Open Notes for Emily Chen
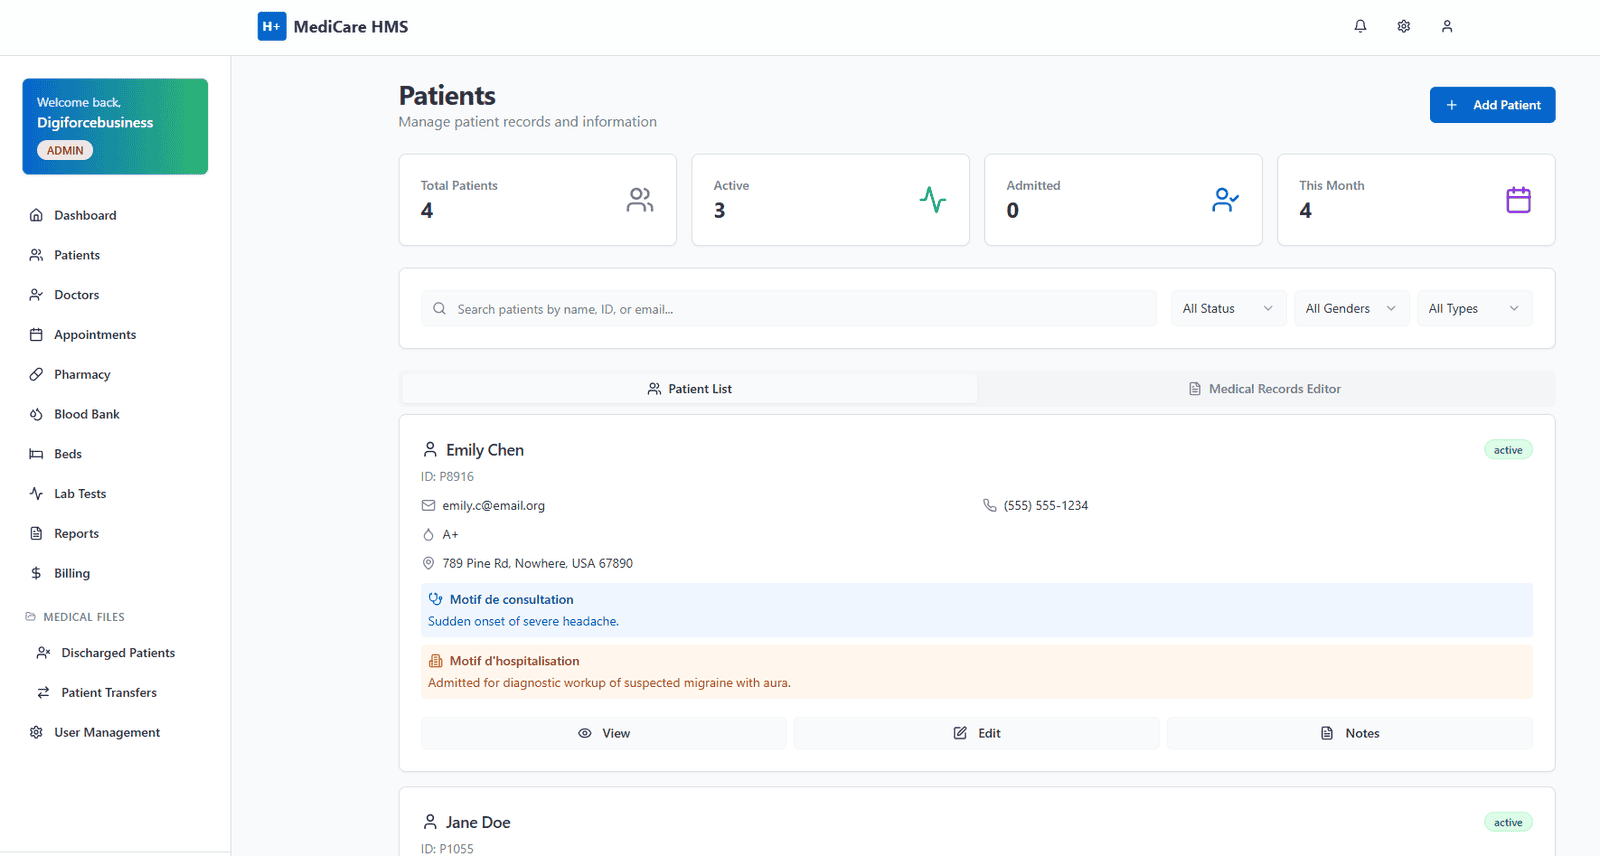Screen dimensions: 1600x856 (1350, 733)
